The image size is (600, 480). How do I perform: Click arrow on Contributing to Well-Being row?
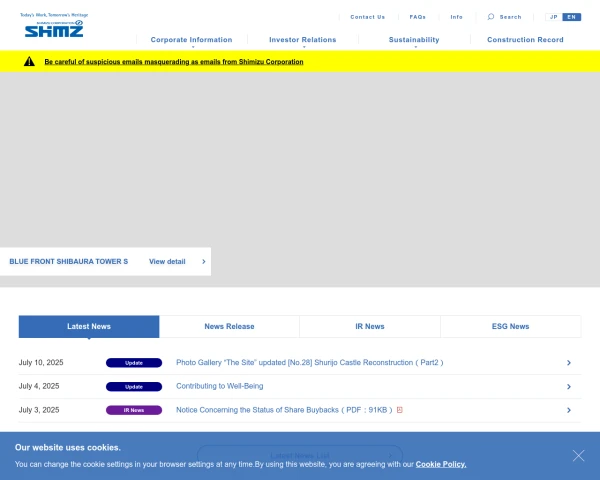[x=569, y=387]
